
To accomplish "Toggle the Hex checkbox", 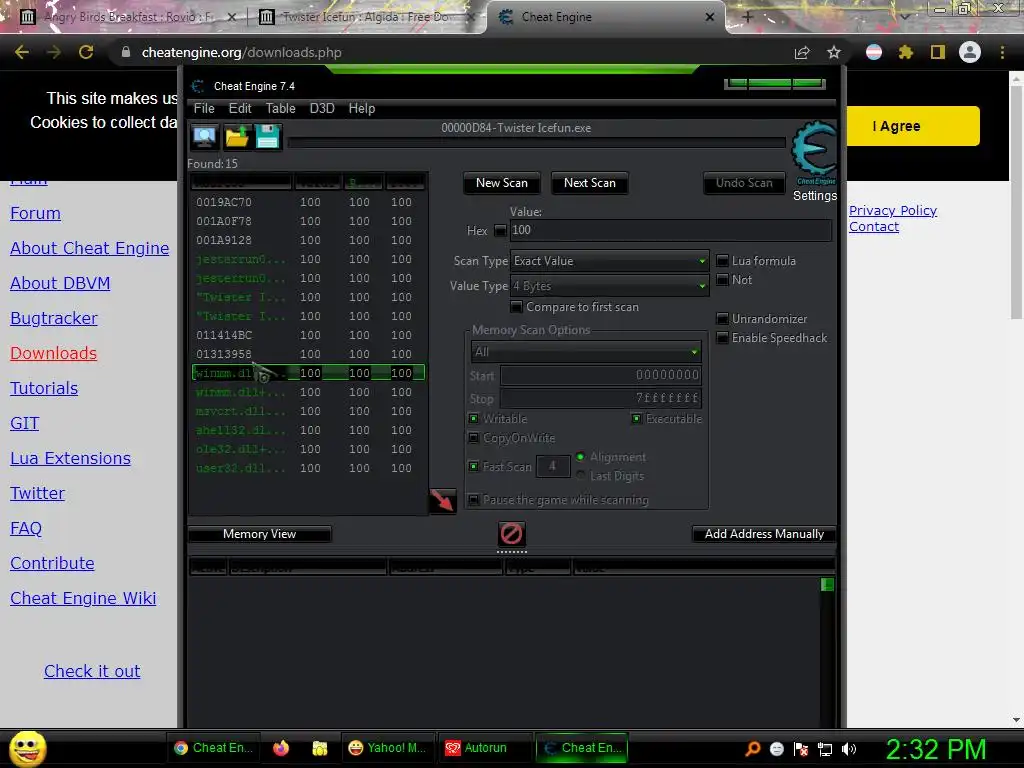I will (500, 231).
